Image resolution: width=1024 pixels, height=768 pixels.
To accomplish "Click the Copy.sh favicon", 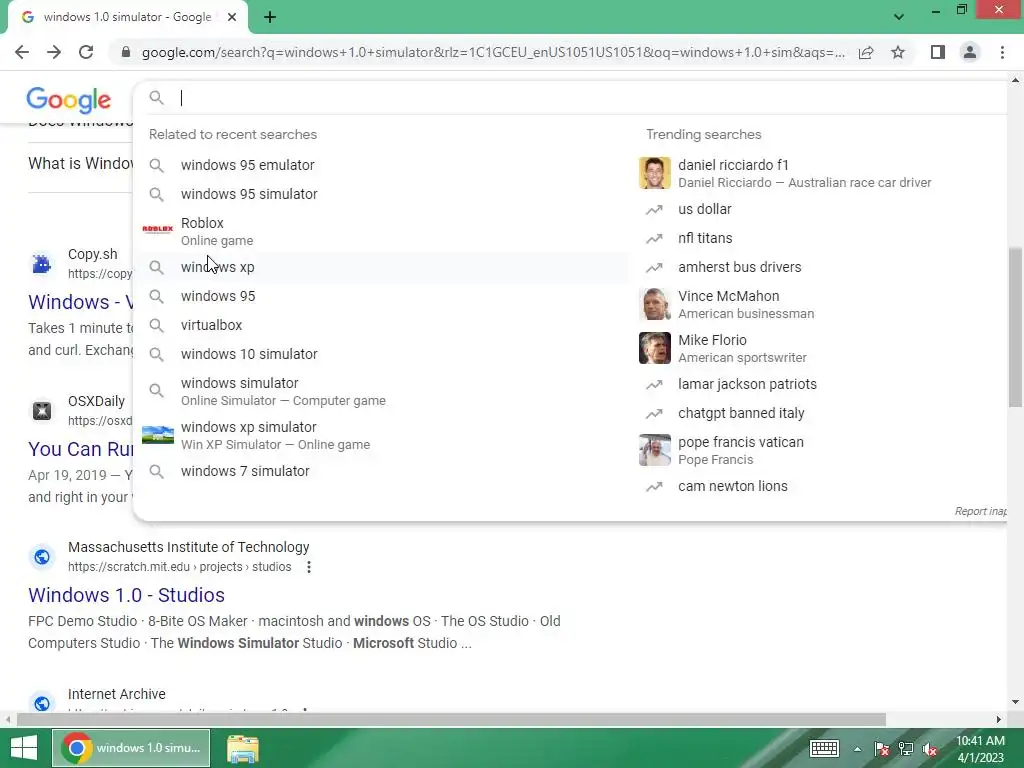I will [42, 263].
